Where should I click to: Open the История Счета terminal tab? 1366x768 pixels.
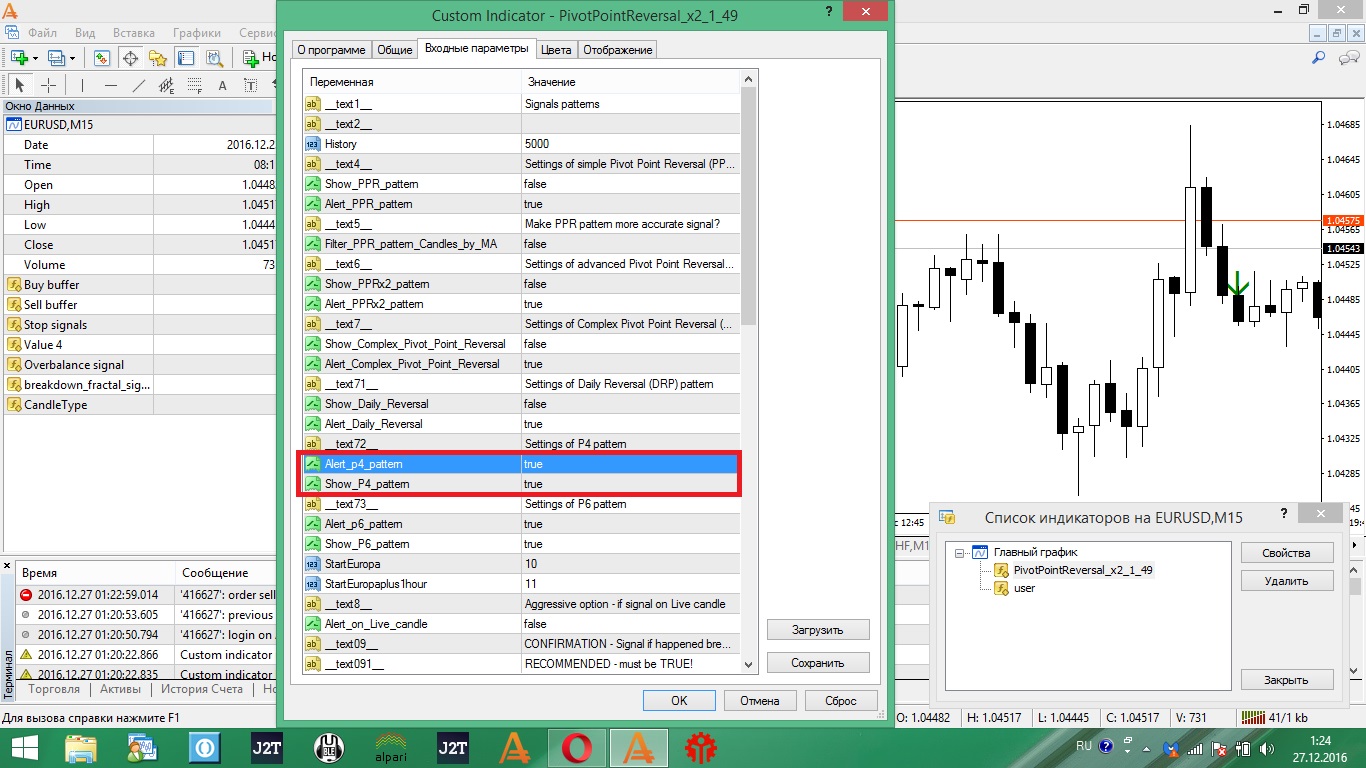click(x=203, y=689)
